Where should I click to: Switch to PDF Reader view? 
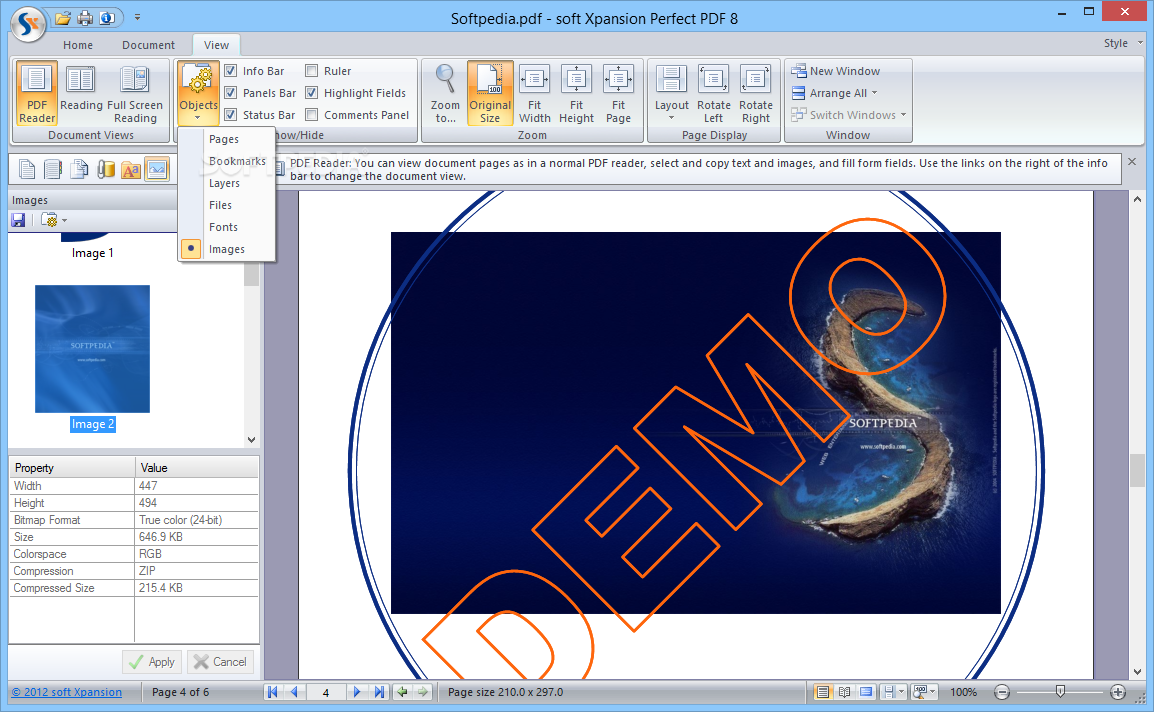37,94
